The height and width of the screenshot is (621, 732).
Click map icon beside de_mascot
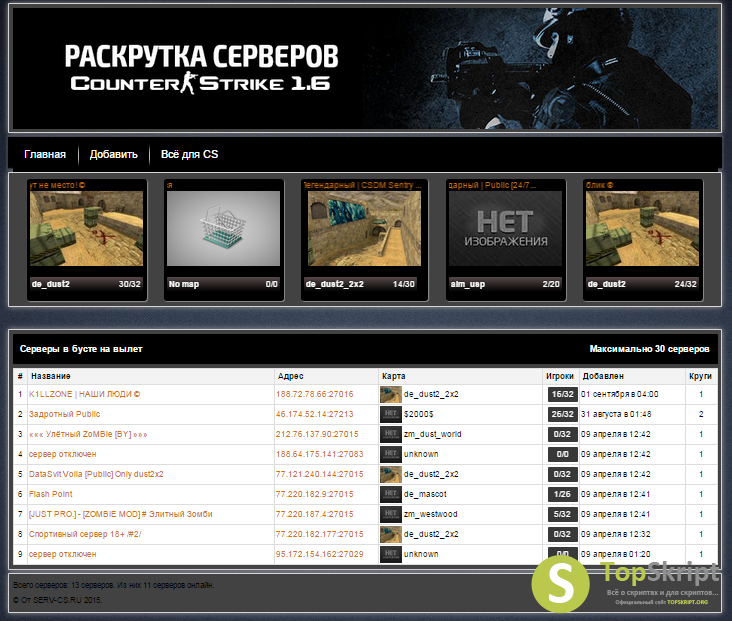391,494
